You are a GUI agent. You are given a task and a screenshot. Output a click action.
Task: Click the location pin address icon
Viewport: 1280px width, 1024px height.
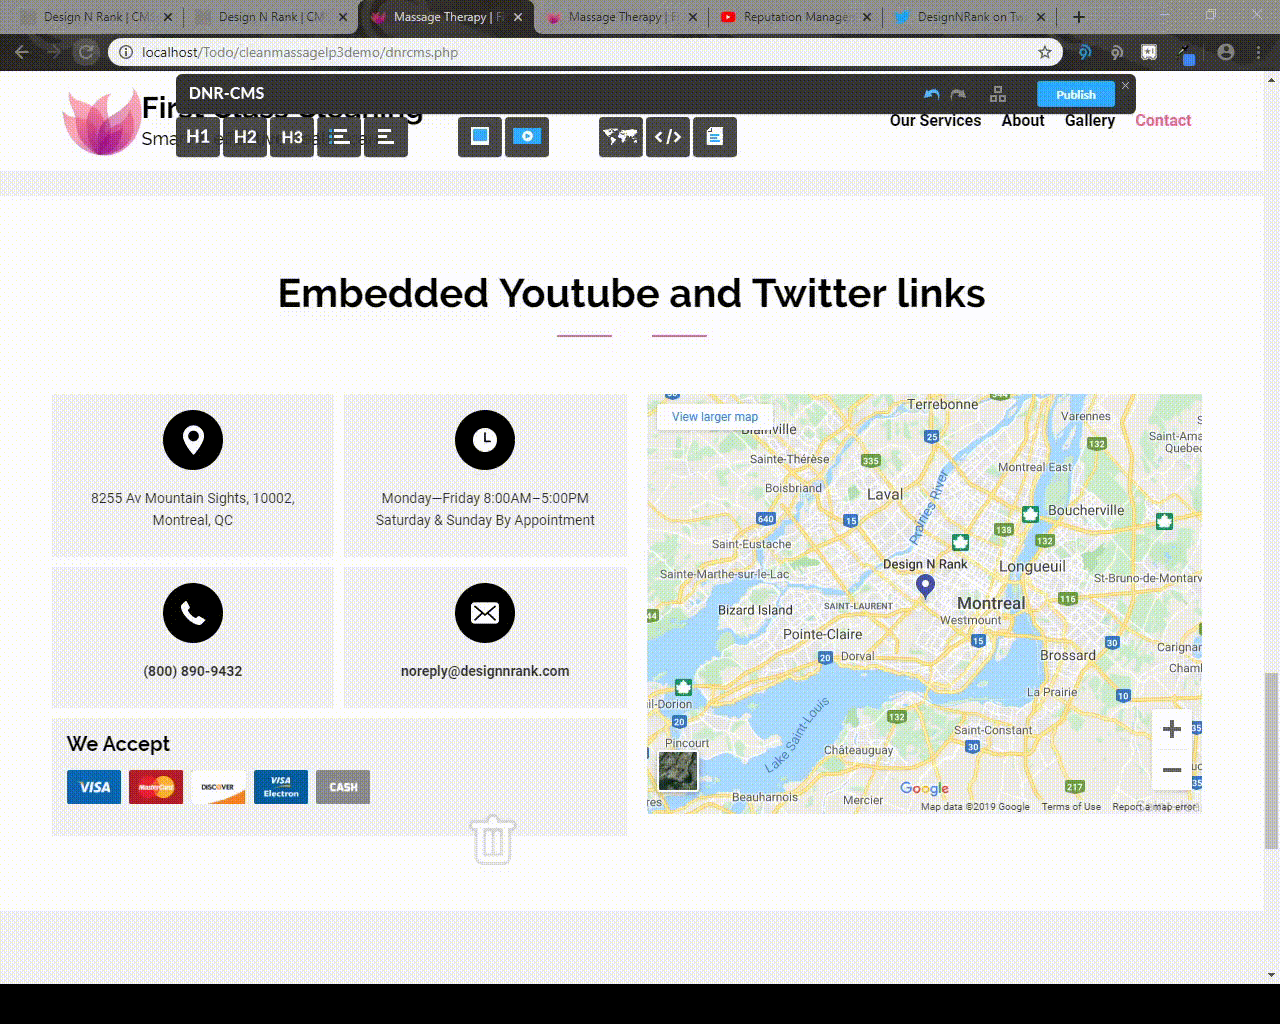coord(193,440)
